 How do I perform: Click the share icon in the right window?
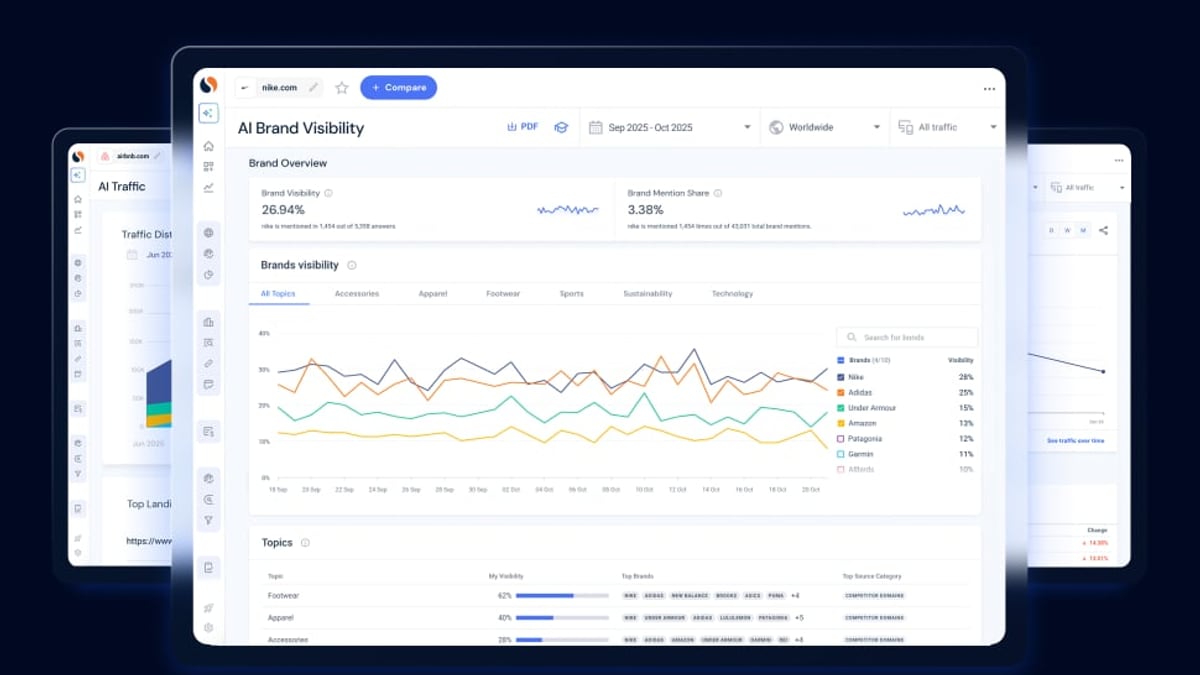(1104, 231)
